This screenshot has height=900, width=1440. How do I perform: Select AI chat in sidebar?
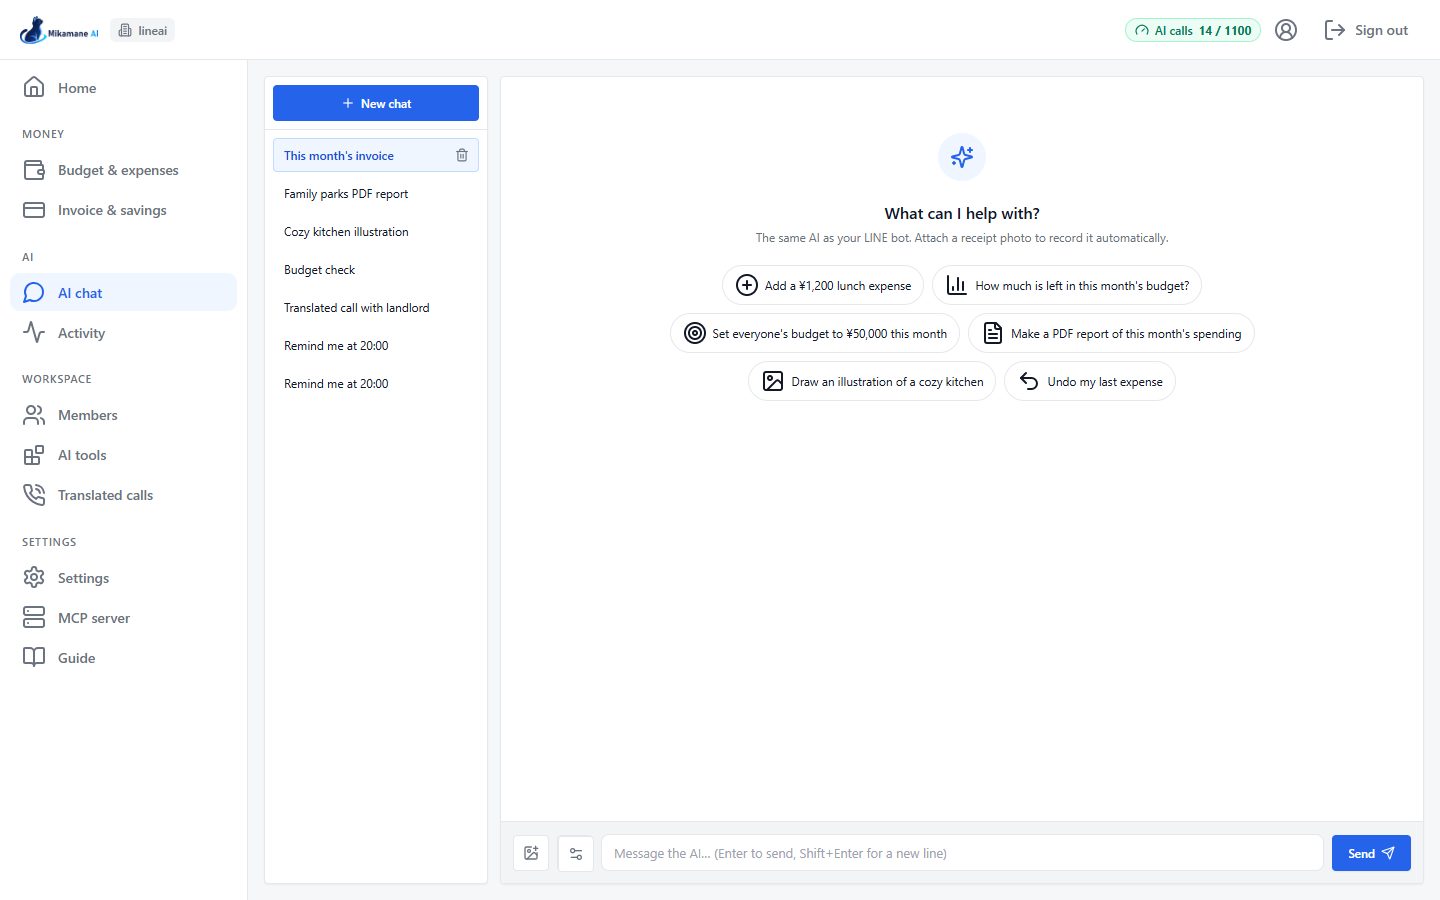coord(124,292)
